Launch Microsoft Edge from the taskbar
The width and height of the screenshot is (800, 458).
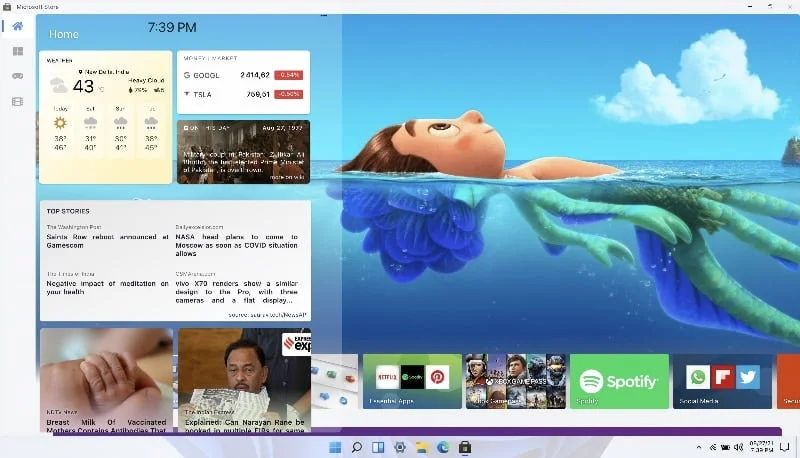pyautogui.click(x=443, y=447)
